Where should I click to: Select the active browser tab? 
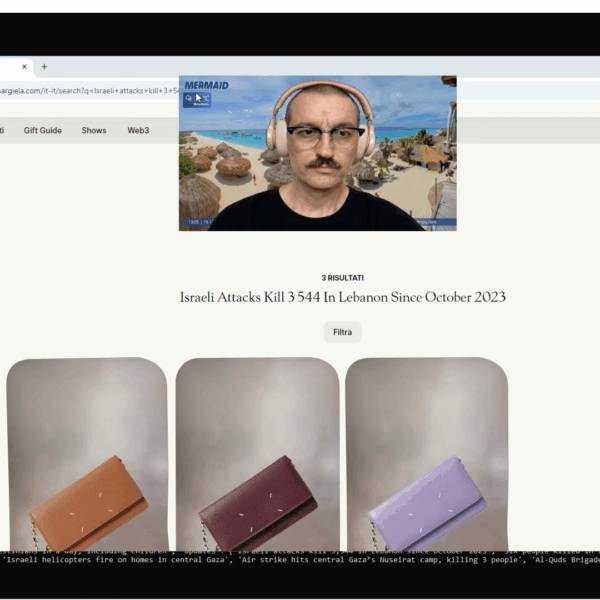[10, 67]
